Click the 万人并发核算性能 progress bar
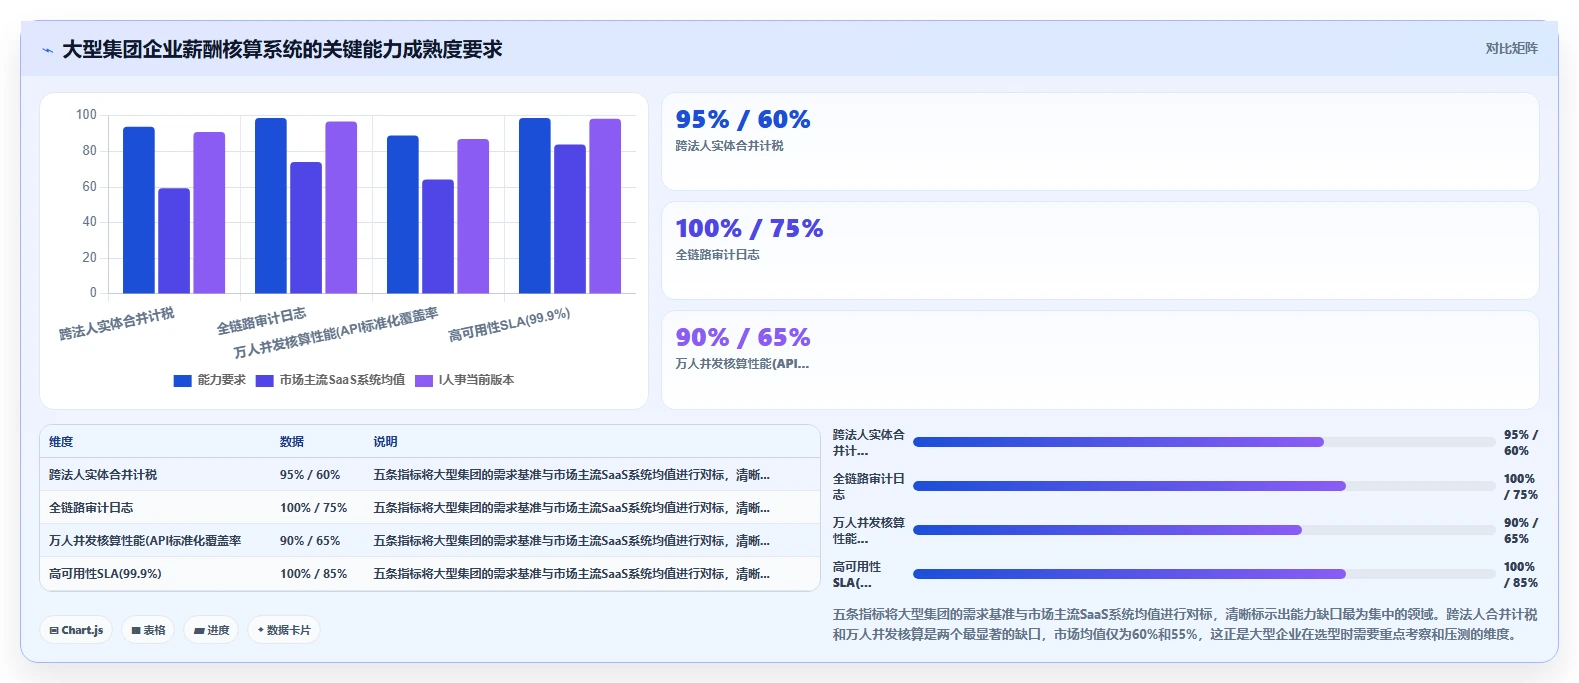1579x683 pixels. [1204, 530]
